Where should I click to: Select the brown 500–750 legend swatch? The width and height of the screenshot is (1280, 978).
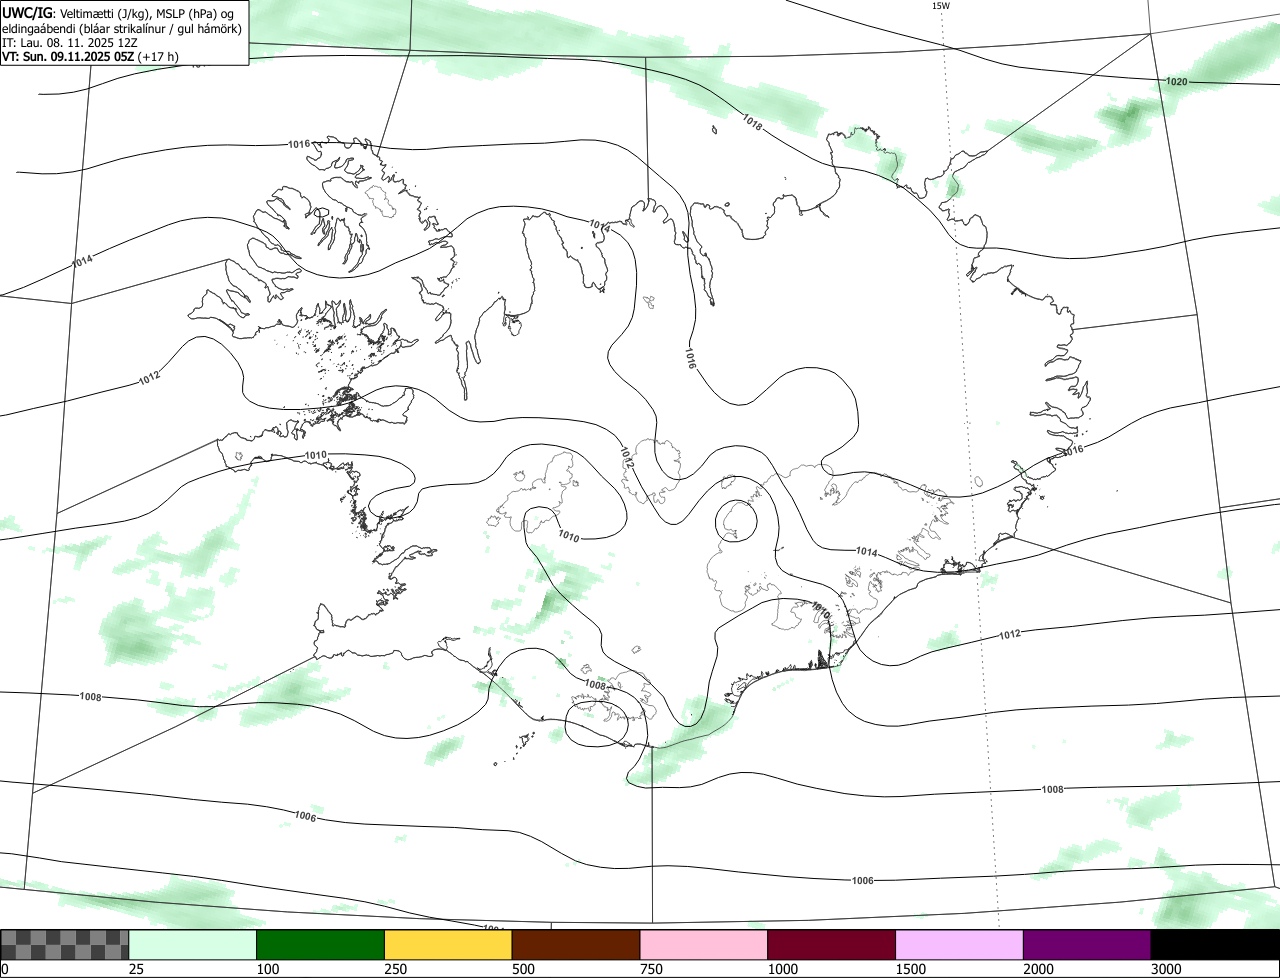576,944
